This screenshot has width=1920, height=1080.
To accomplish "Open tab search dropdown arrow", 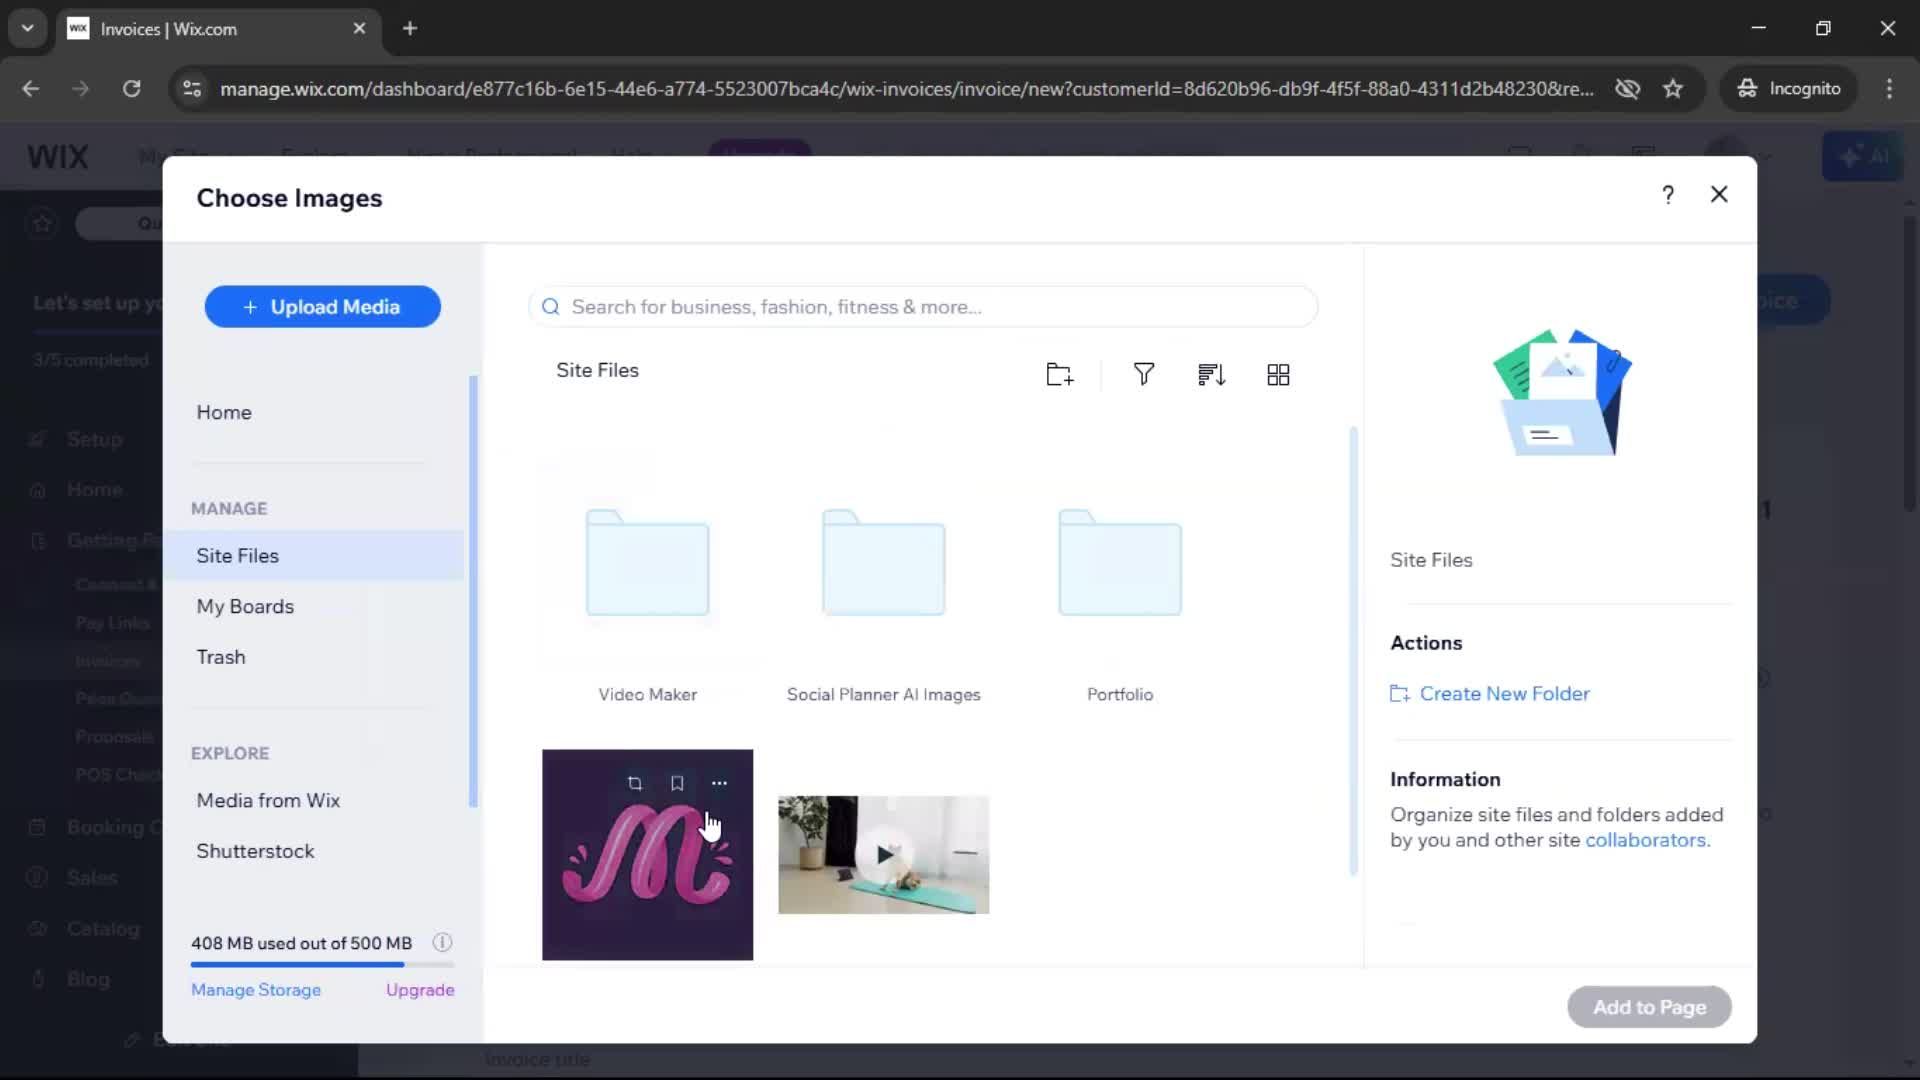I will [28, 29].
